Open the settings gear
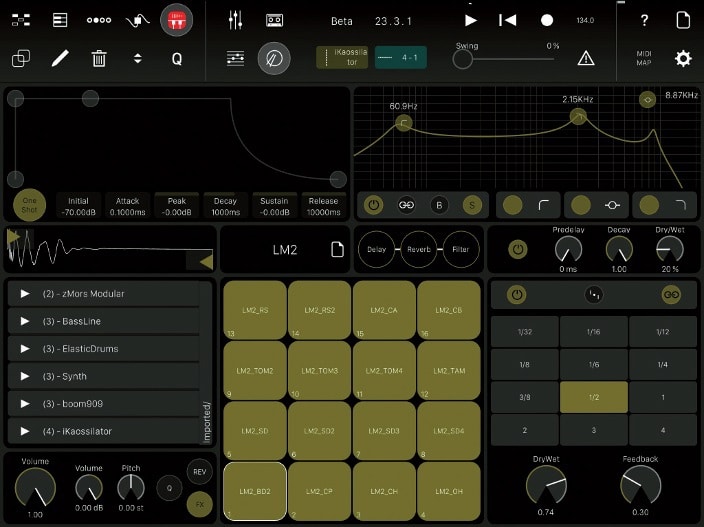The height and width of the screenshot is (527, 704). click(683, 58)
